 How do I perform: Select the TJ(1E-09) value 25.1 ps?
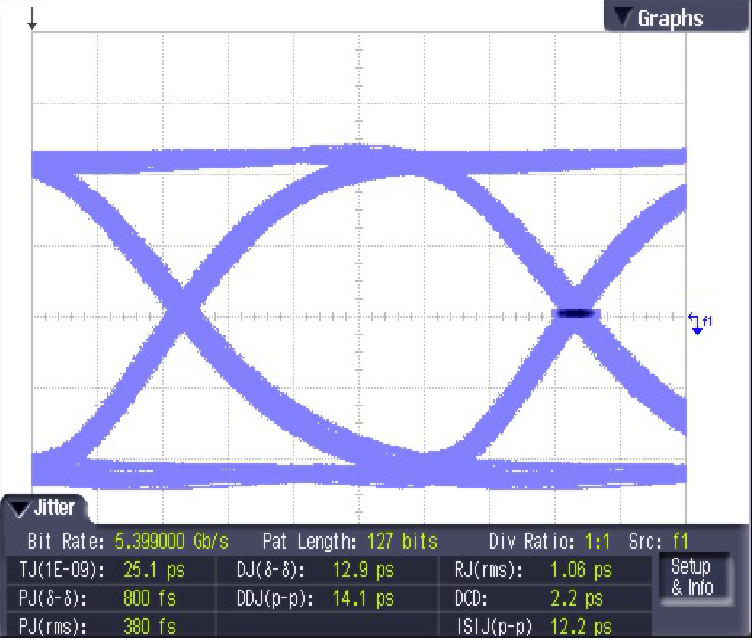153,570
